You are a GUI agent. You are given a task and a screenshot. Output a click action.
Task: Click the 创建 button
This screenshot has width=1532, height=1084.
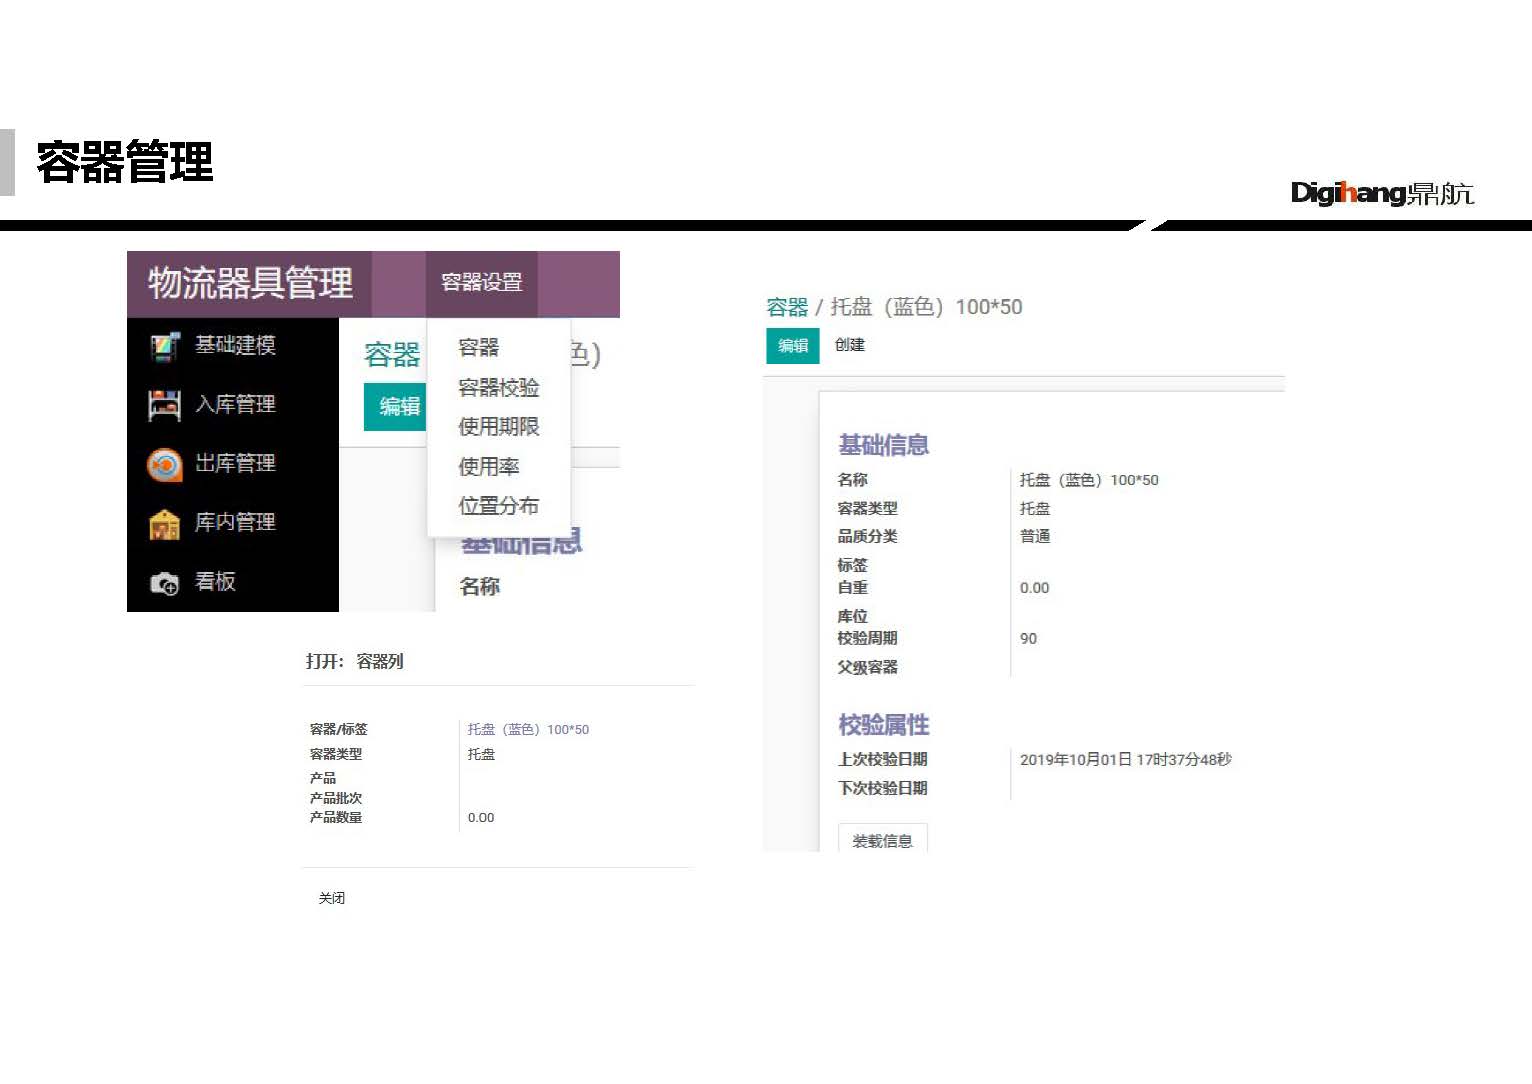[850, 344]
